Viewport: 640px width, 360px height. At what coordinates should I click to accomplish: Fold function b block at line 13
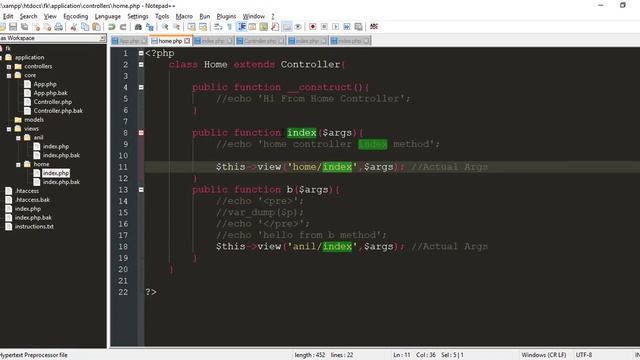click(x=141, y=189)
